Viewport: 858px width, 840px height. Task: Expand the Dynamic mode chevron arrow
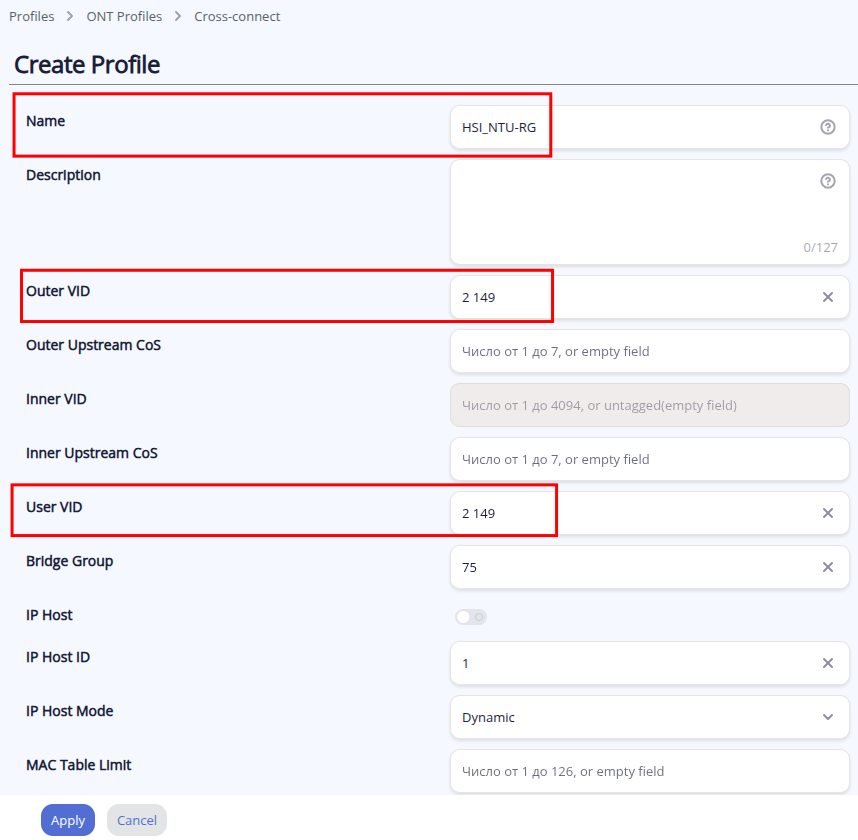tap(827, 717)
